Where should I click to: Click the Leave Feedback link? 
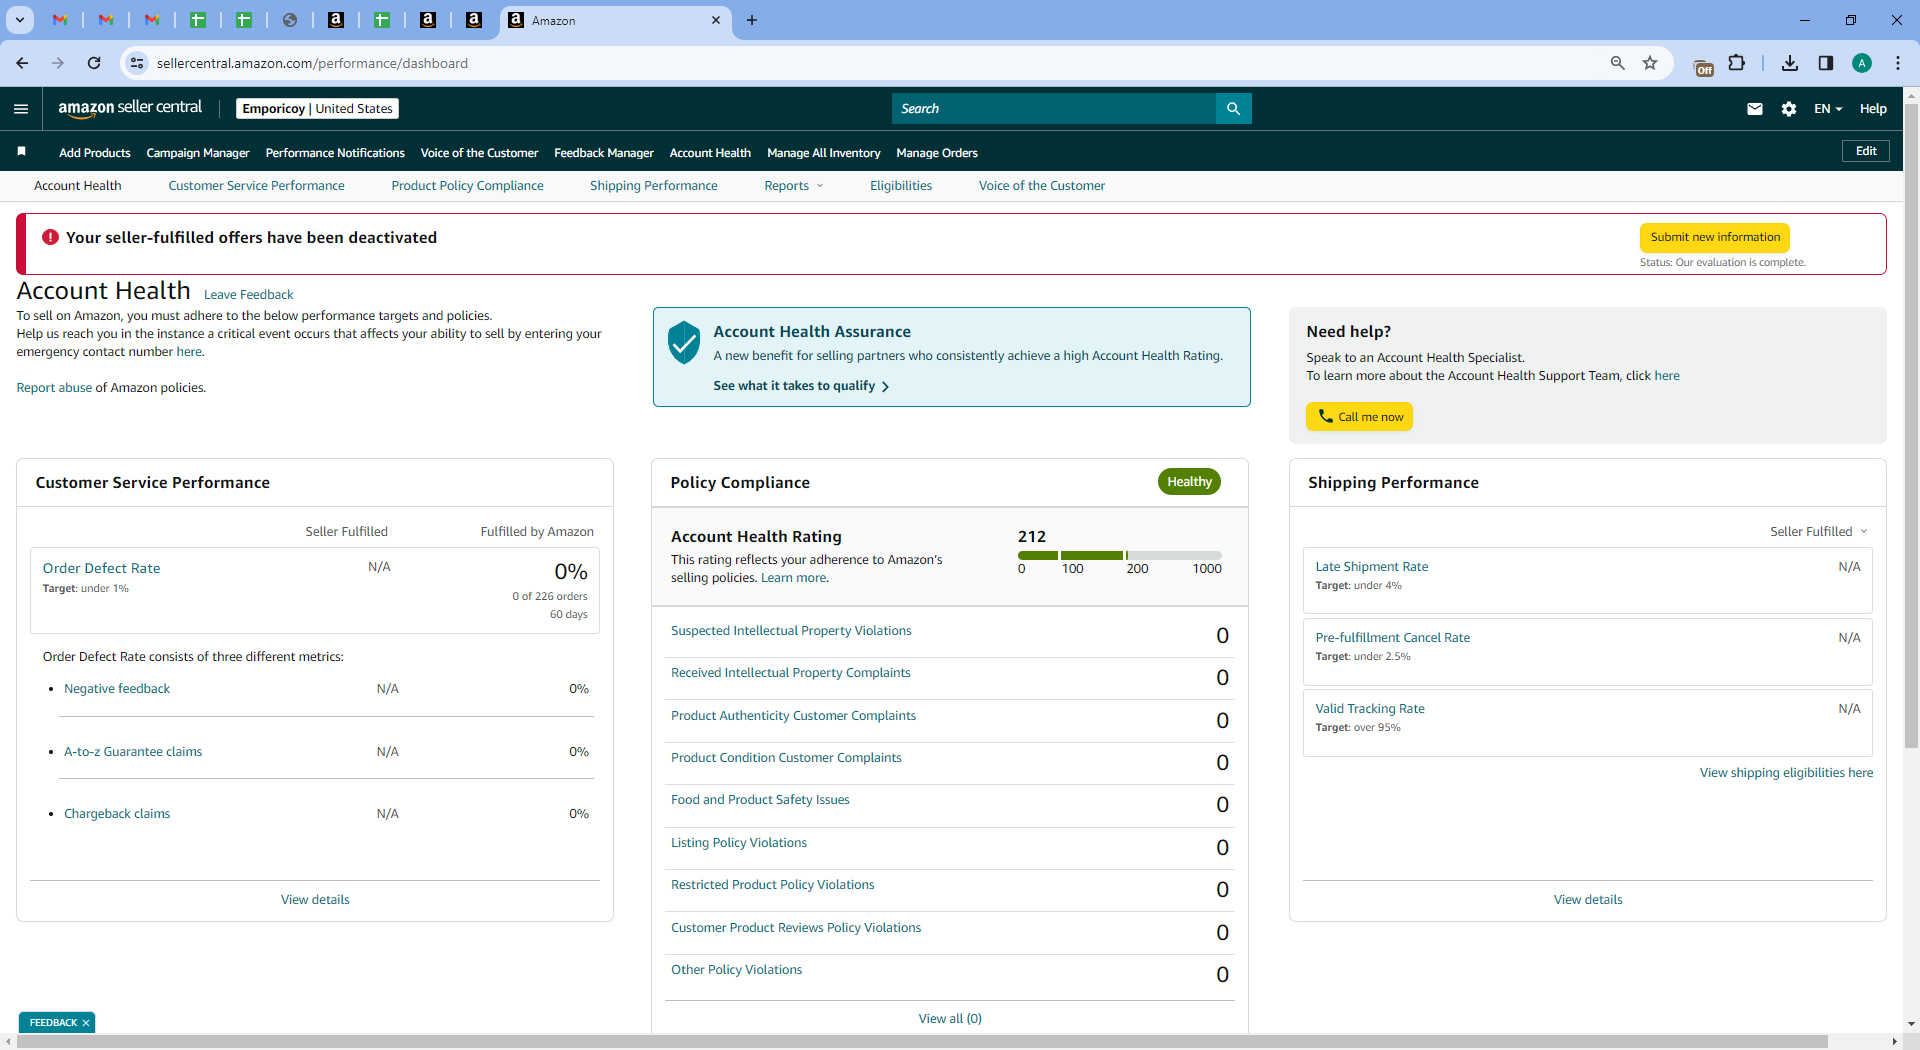(x=249, y=295)
